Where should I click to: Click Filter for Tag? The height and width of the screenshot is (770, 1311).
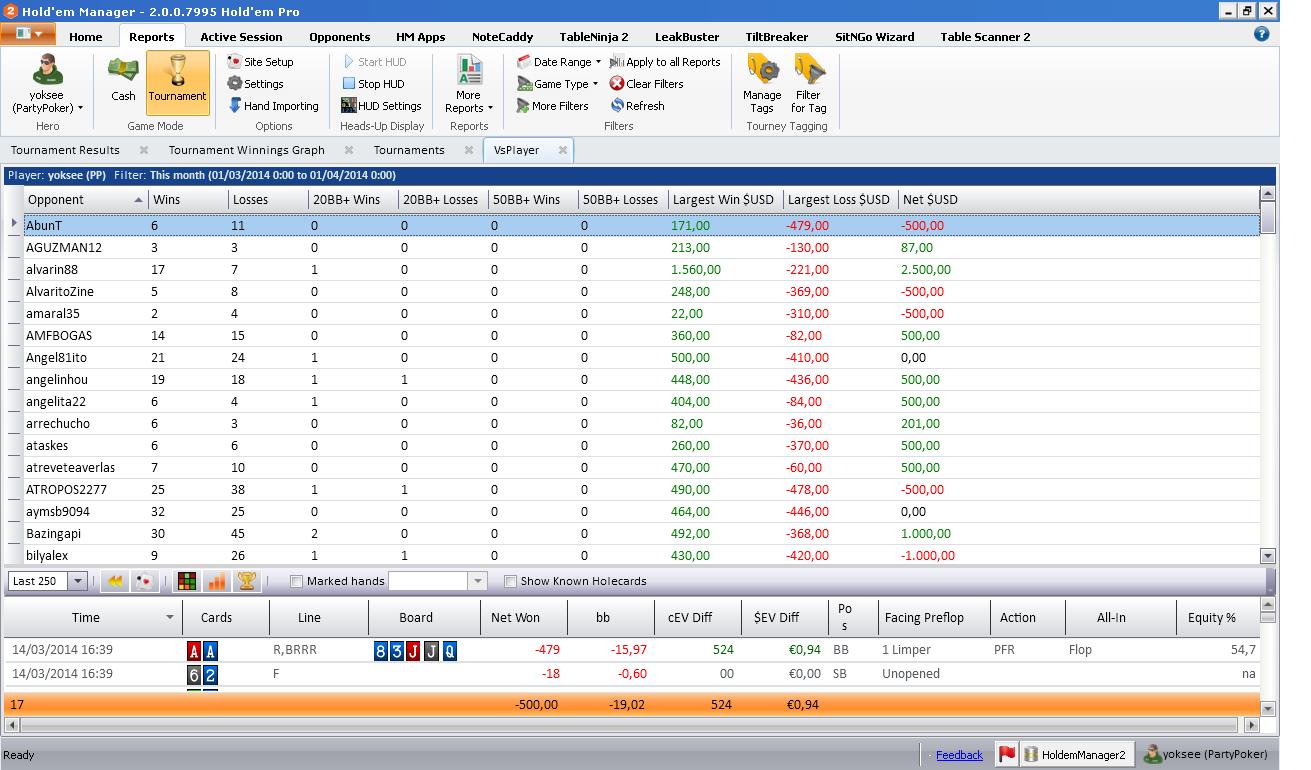pyautogui.click(x=808, y=84)
